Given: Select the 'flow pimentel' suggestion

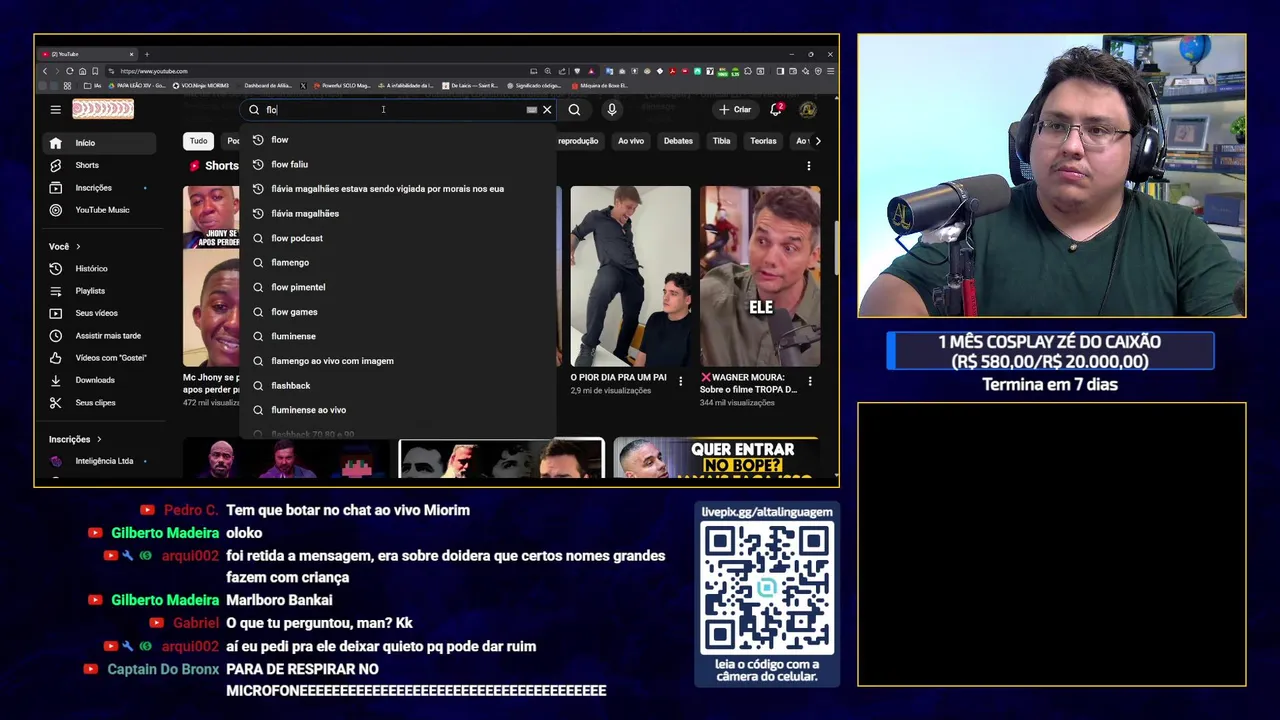Looking at the screenshot, I should tap(398, 287).
